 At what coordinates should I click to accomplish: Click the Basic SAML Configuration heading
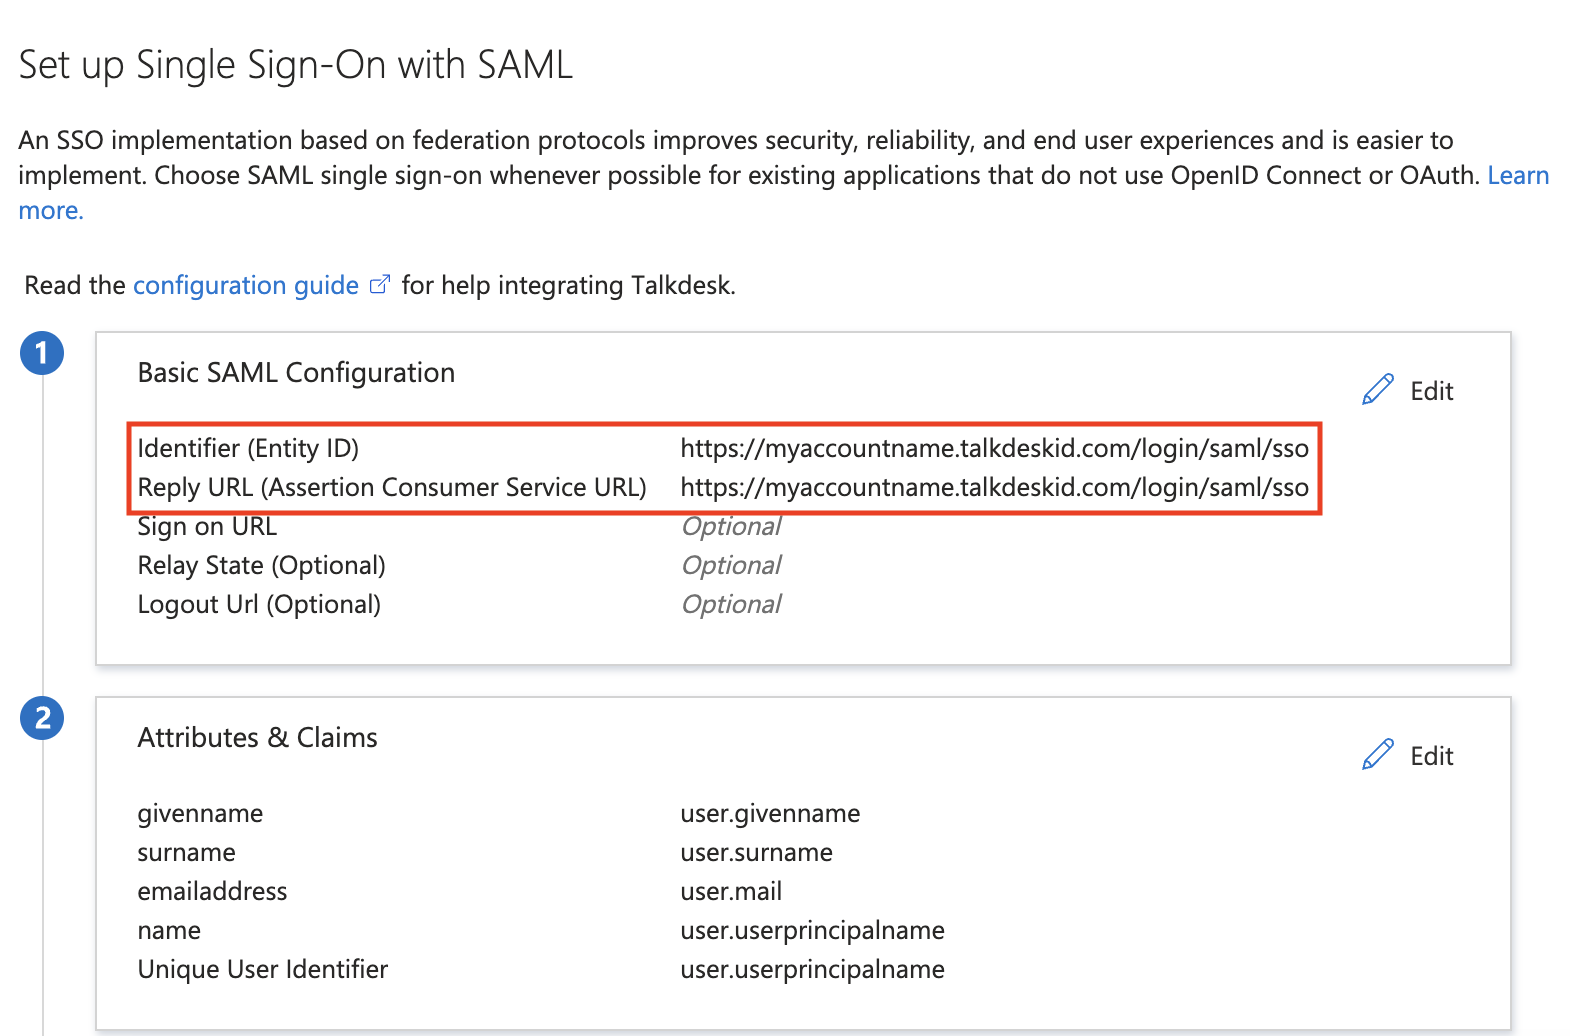pyautogui.click(x=296, y=372)
